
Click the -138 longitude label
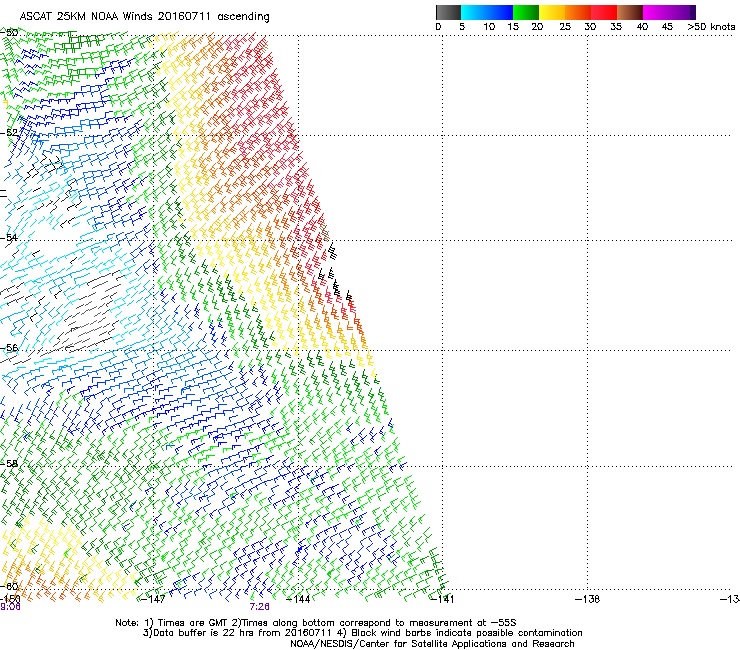pyautogui.click(x=587, y=599)
